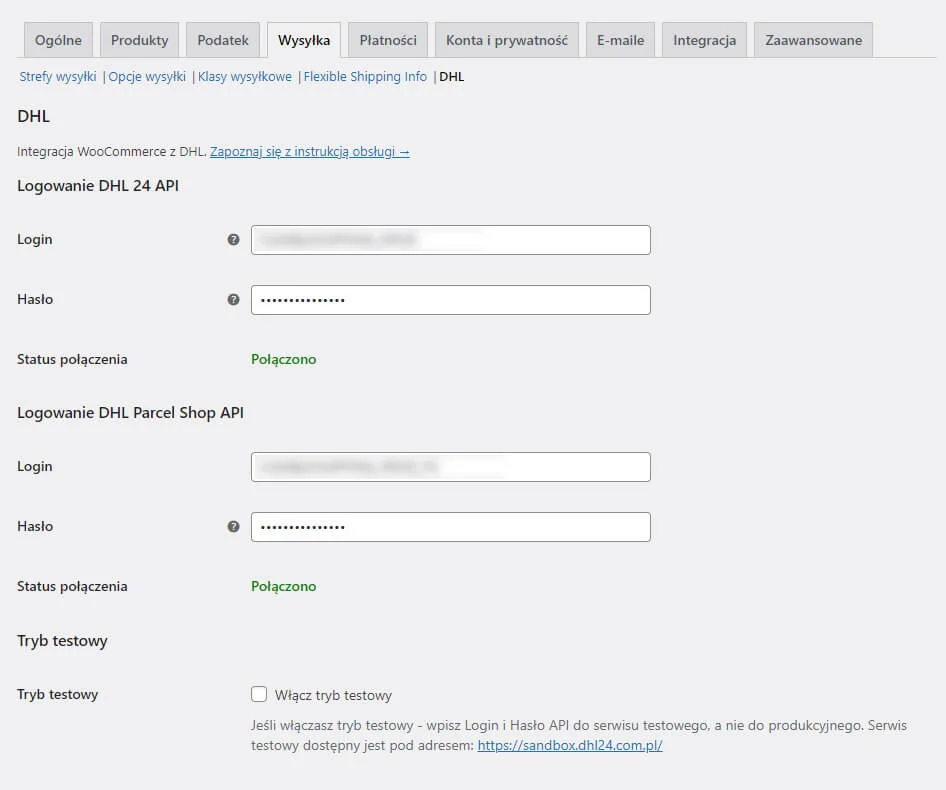Click the Logowanie DHL Parcel Shop API heading
This screenshot has width=946, height=790.
pos(130,412)
